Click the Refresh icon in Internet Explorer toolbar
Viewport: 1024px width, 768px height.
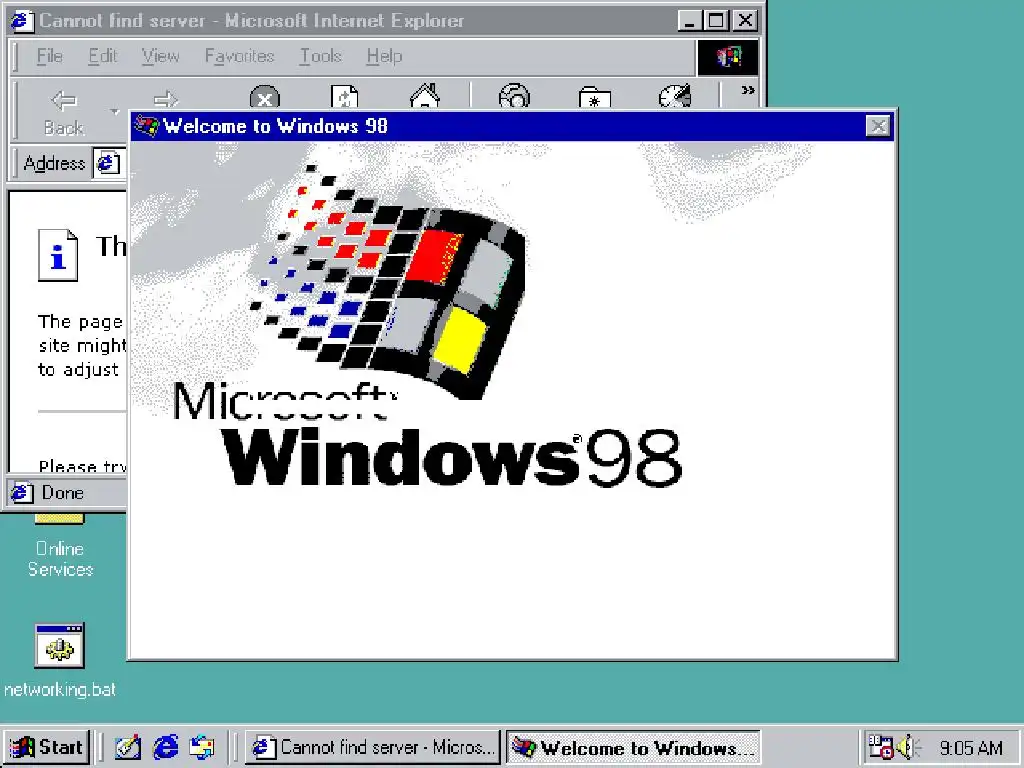tap(344, 97)
